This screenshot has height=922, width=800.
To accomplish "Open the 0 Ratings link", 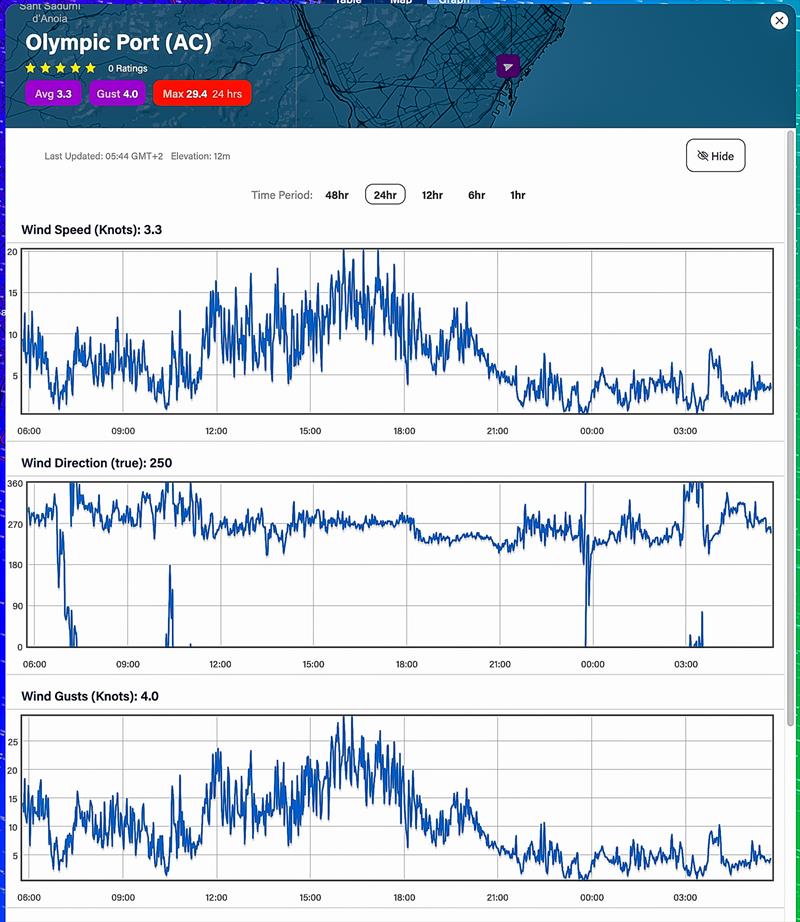I will click(128, 69).
